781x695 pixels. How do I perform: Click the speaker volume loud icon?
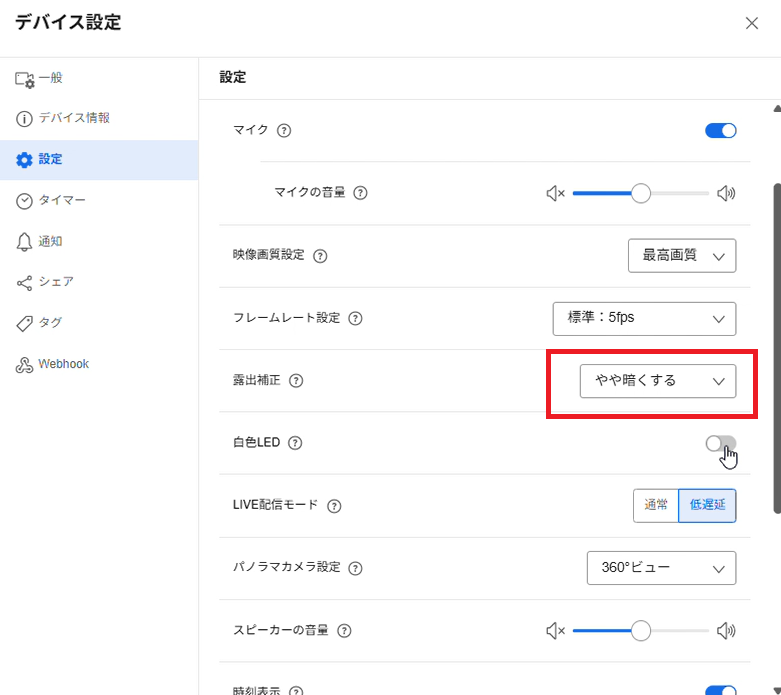pyautogui.click(x=726, y=631)
